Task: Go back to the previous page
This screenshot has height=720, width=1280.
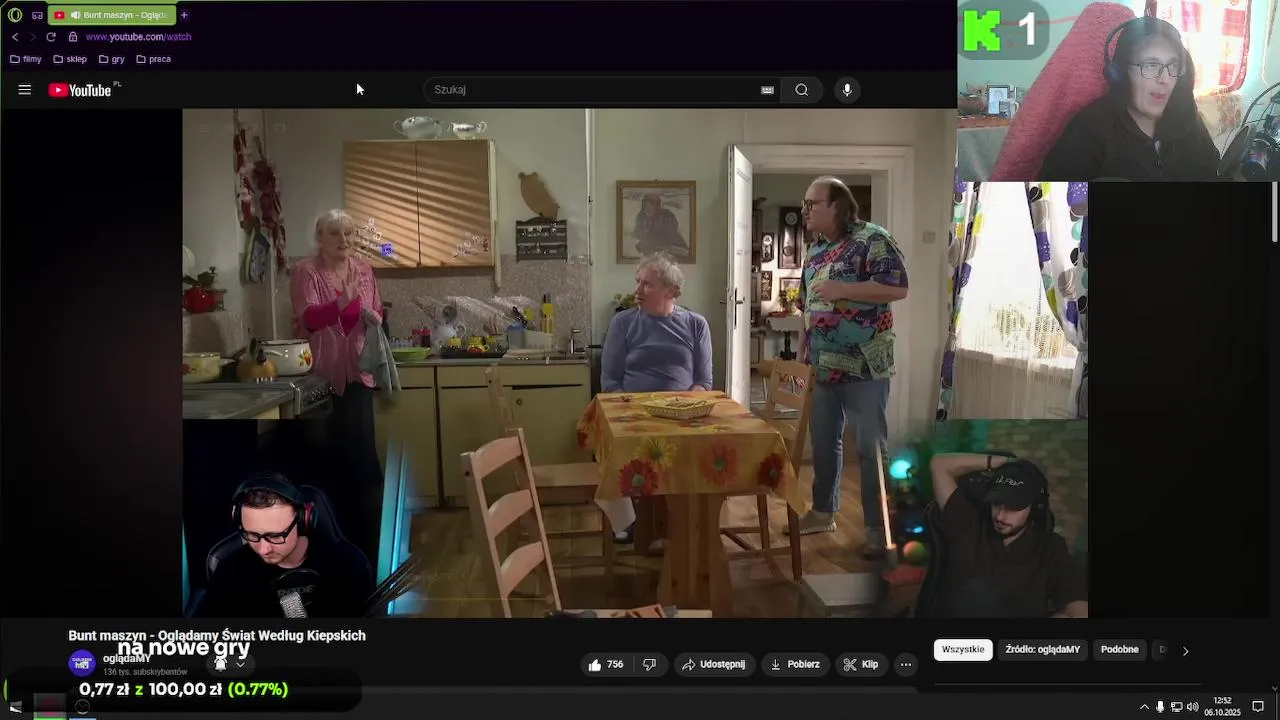Action: [15, 37]
